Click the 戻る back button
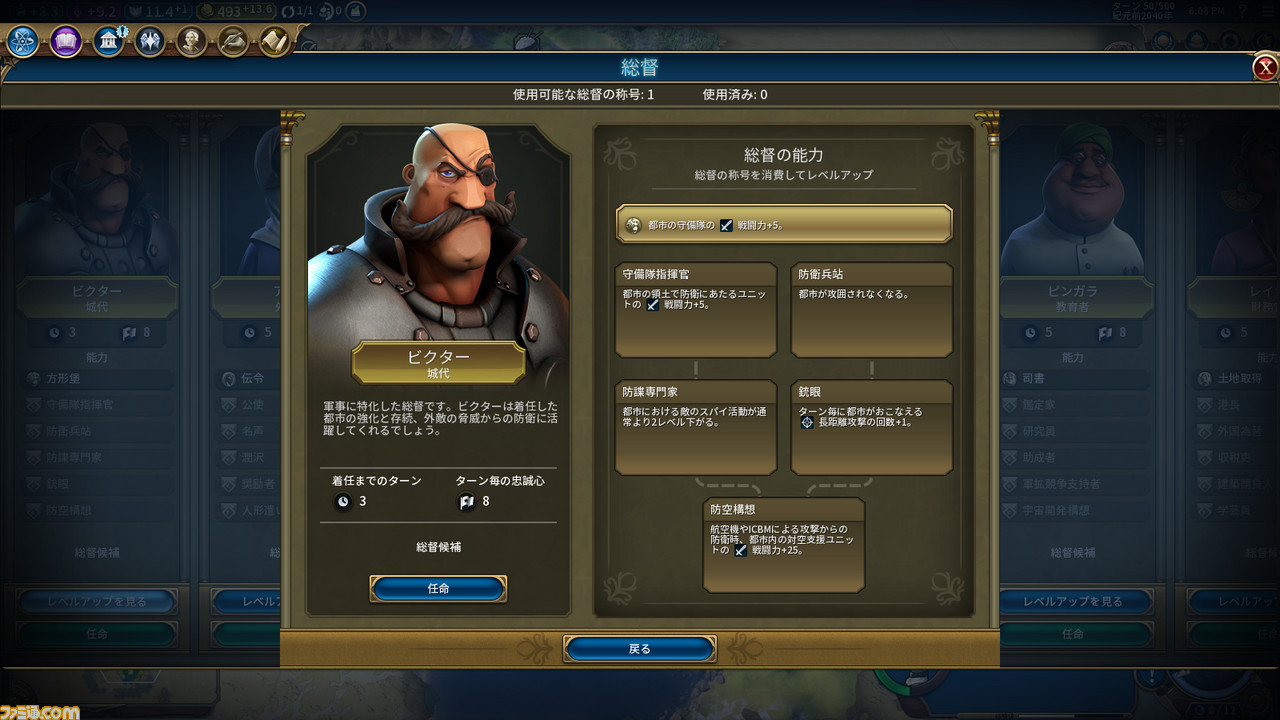Viewport: 1280px width, 720px height. (x=640, y=649)
